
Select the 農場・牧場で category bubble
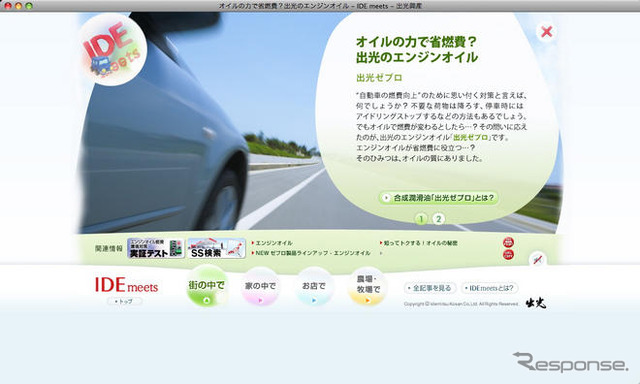367,286
